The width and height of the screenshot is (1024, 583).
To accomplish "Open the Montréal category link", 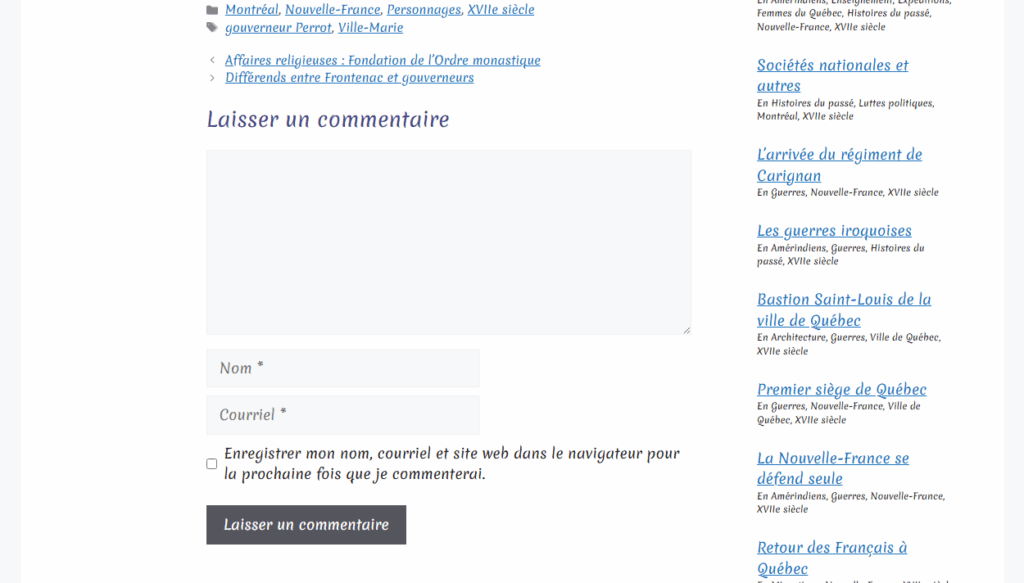I will pyautogui.click(x=251, y=10).
